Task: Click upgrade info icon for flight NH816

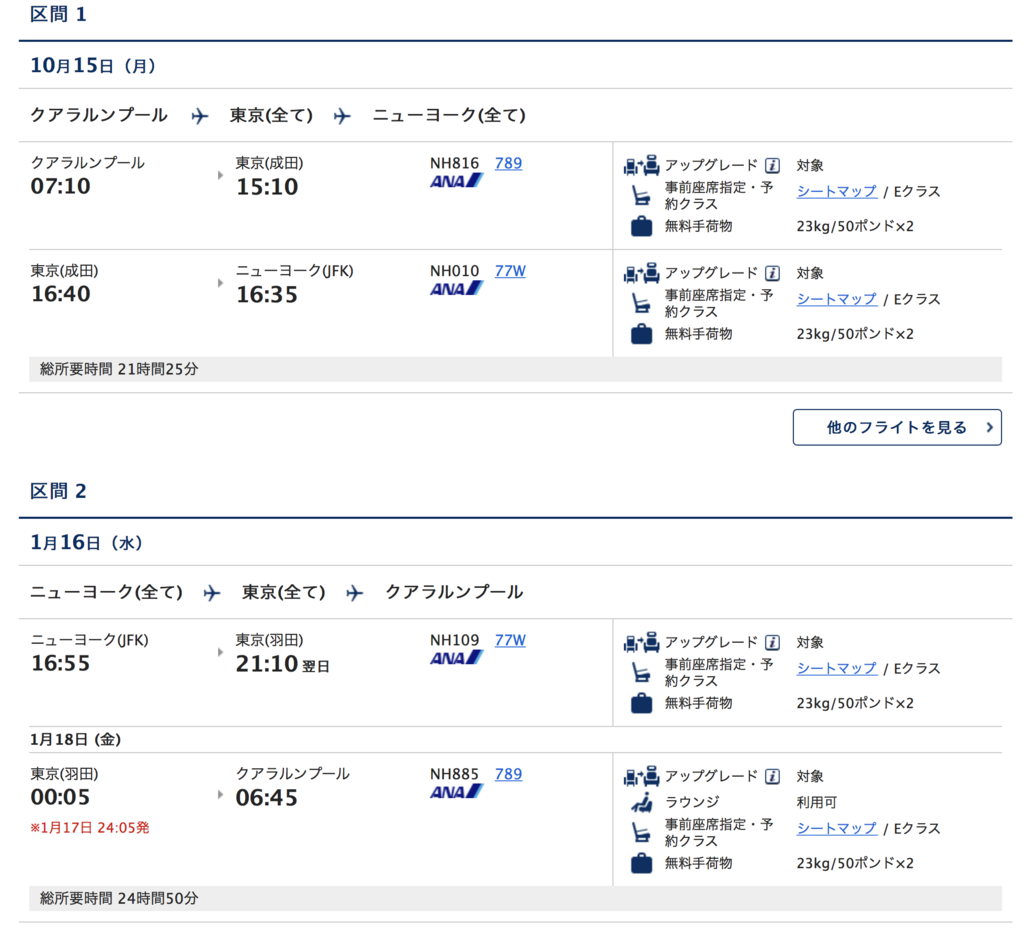Action: pos(772,165)
